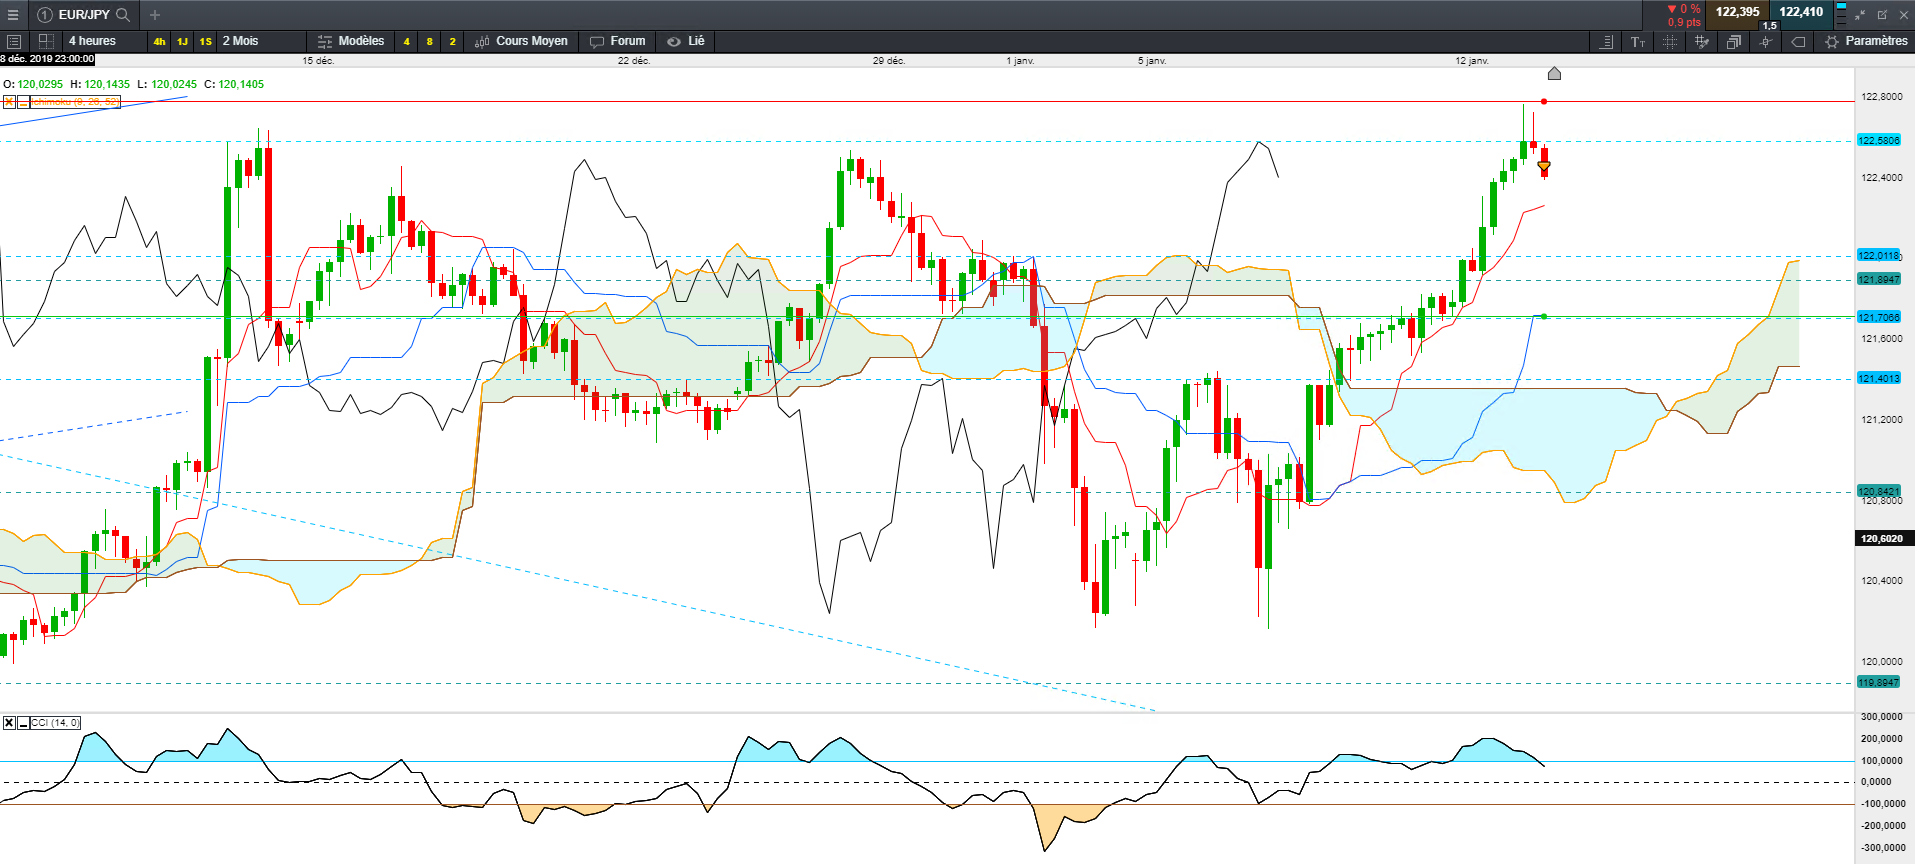Click the Ichimoku (9, 26, 52) label
This screenshot has width=1915, height=864.
tap(75, 102)
